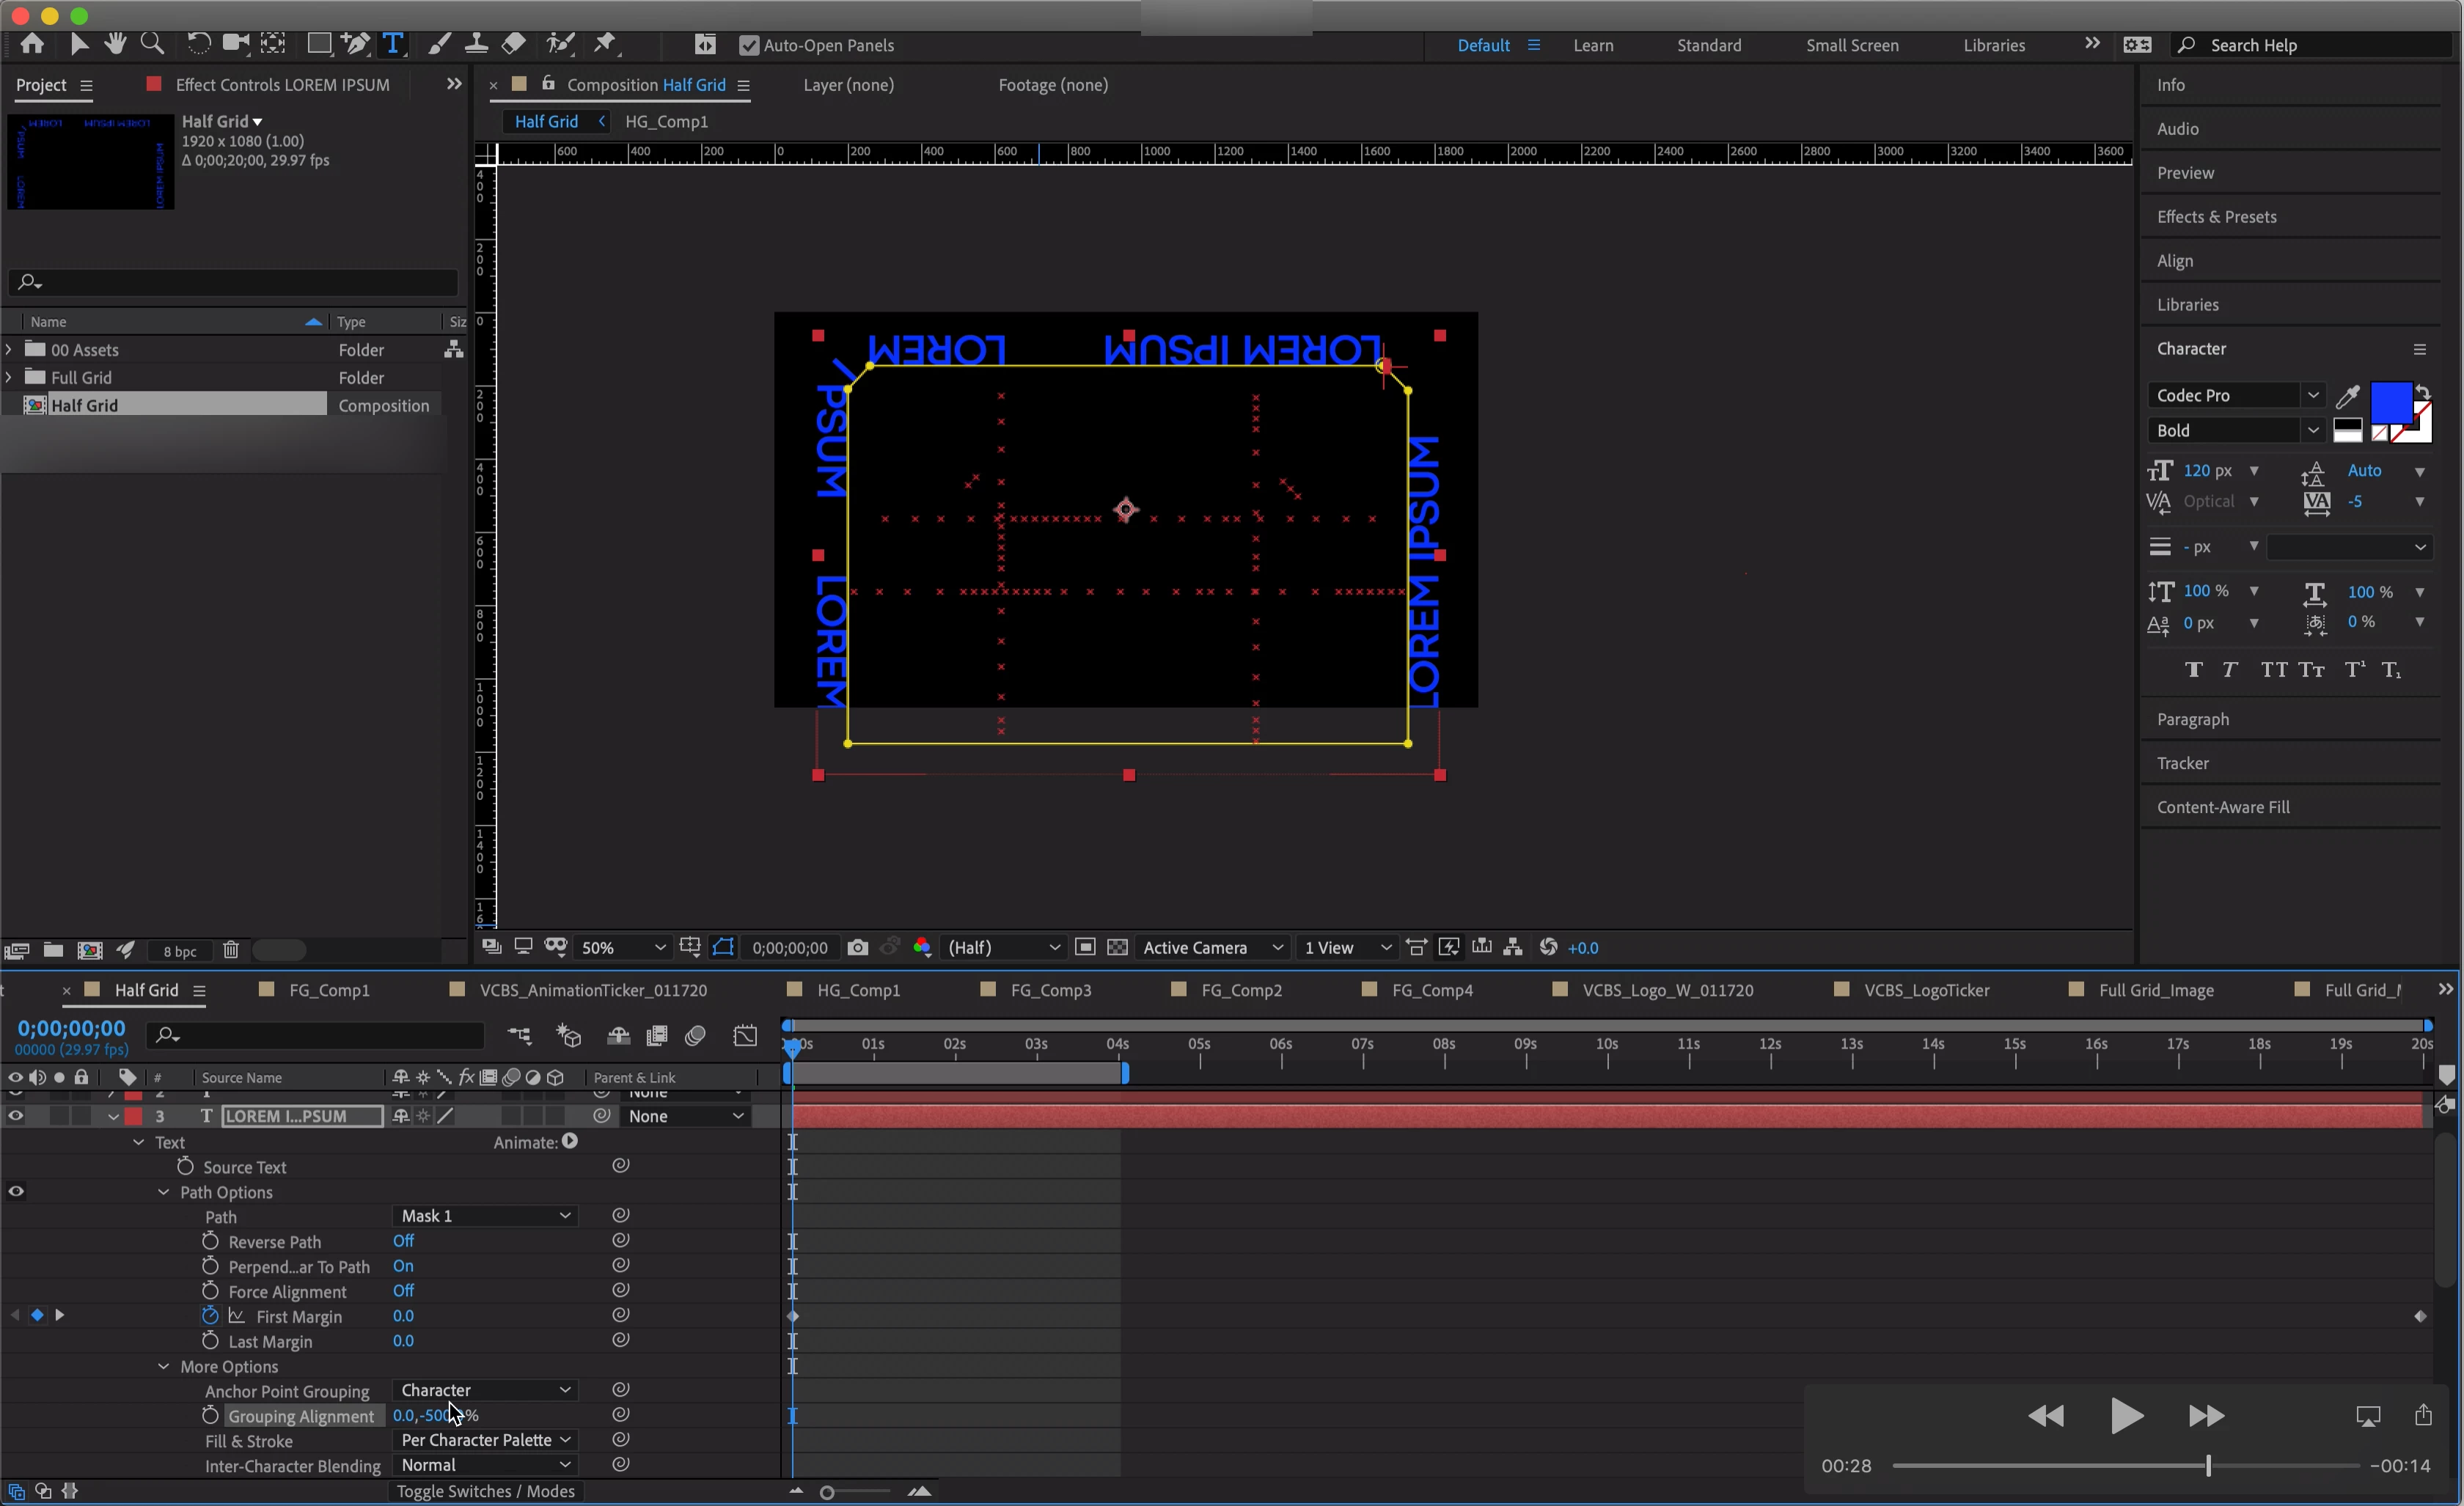This screenshot has width=2464, height=1506.
Task: Switch to the FG_Comp1 timeline tab
Action: 329,990
